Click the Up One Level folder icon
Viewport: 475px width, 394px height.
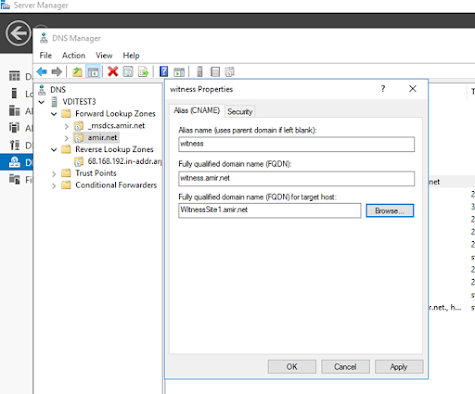tap(77, 72)
